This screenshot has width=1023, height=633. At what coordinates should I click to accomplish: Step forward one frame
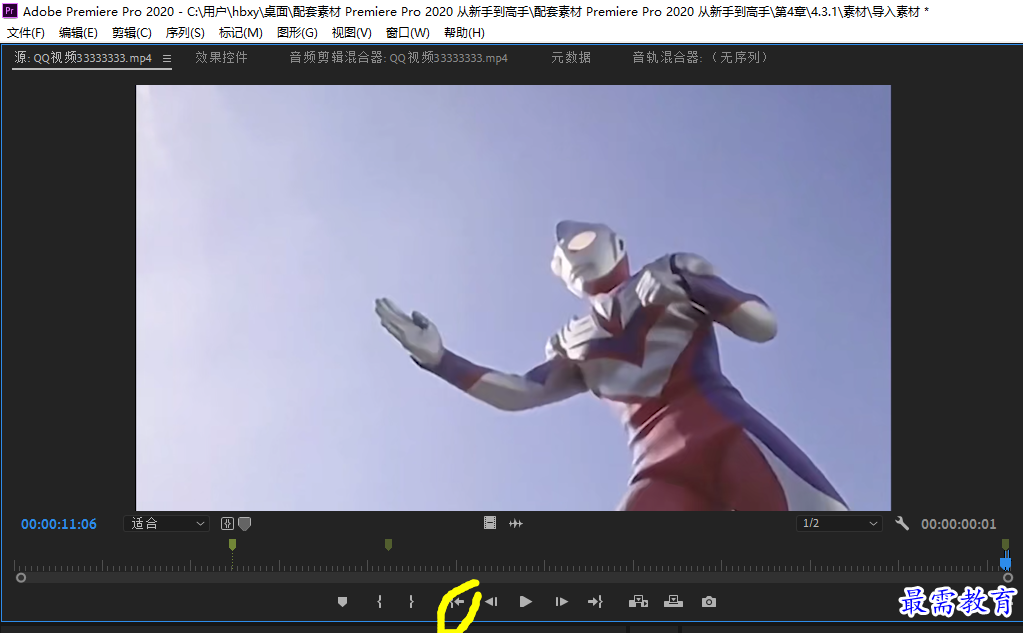point(561,602)
